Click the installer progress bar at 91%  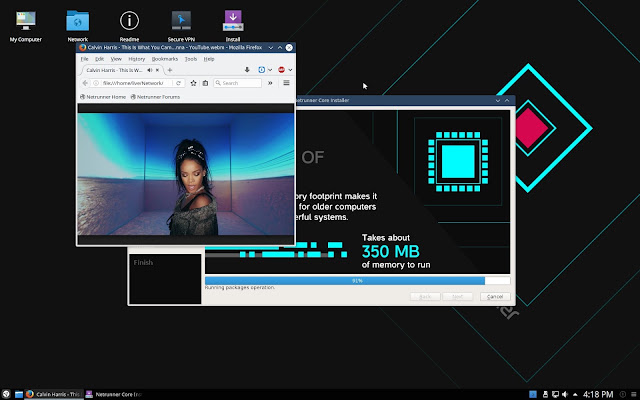point(358,280)
